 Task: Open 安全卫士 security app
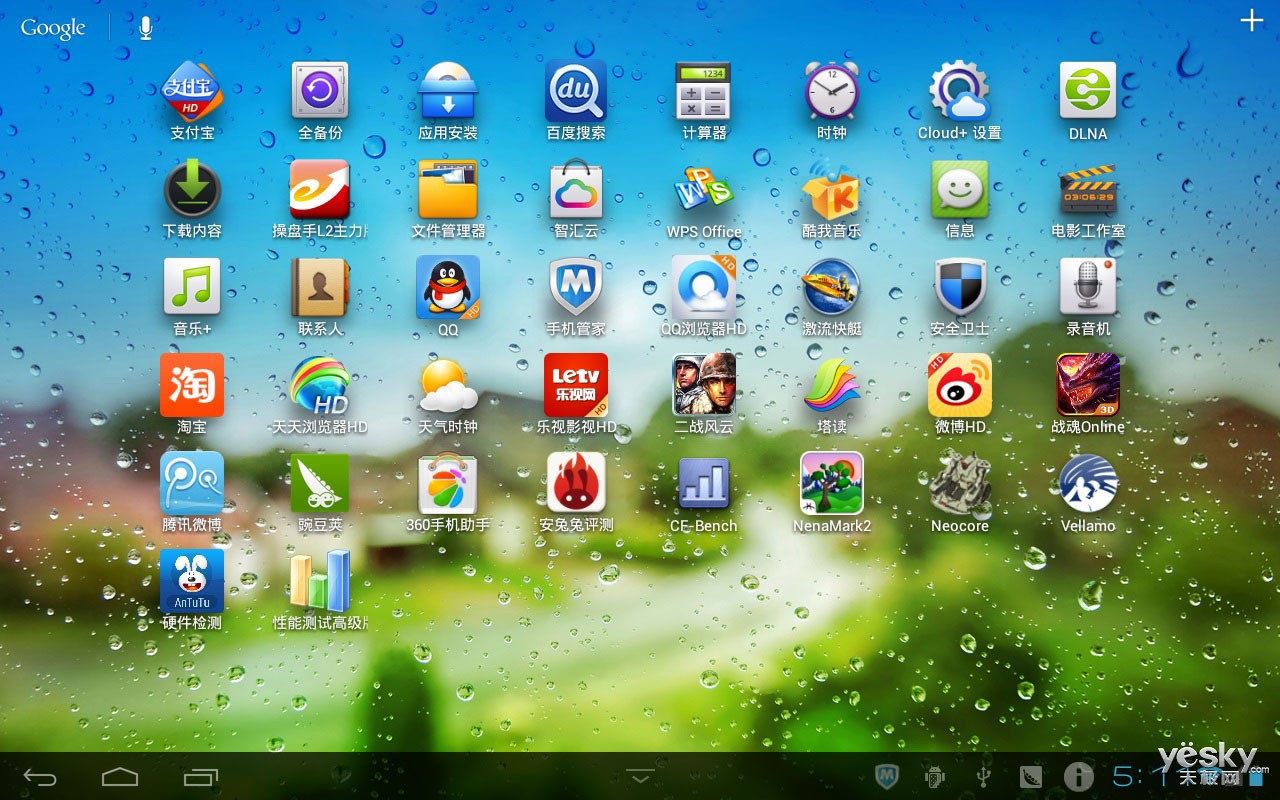point(960,287)
